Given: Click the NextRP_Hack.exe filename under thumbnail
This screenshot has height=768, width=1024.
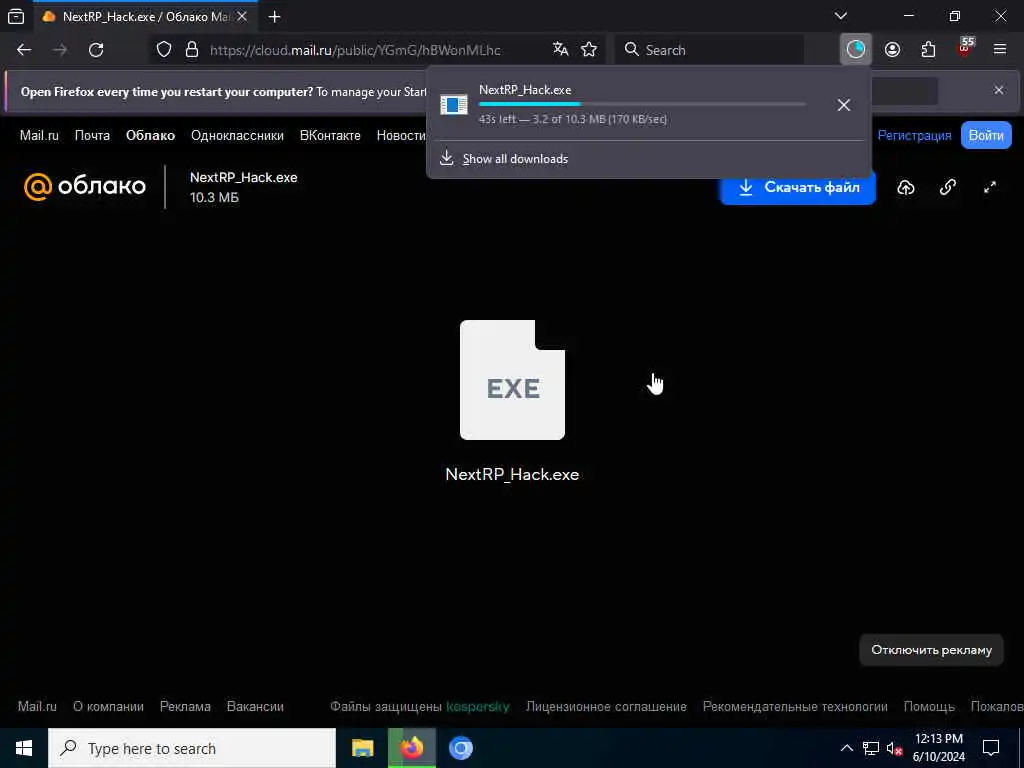Looking at the screenshot, I should 512,474.
